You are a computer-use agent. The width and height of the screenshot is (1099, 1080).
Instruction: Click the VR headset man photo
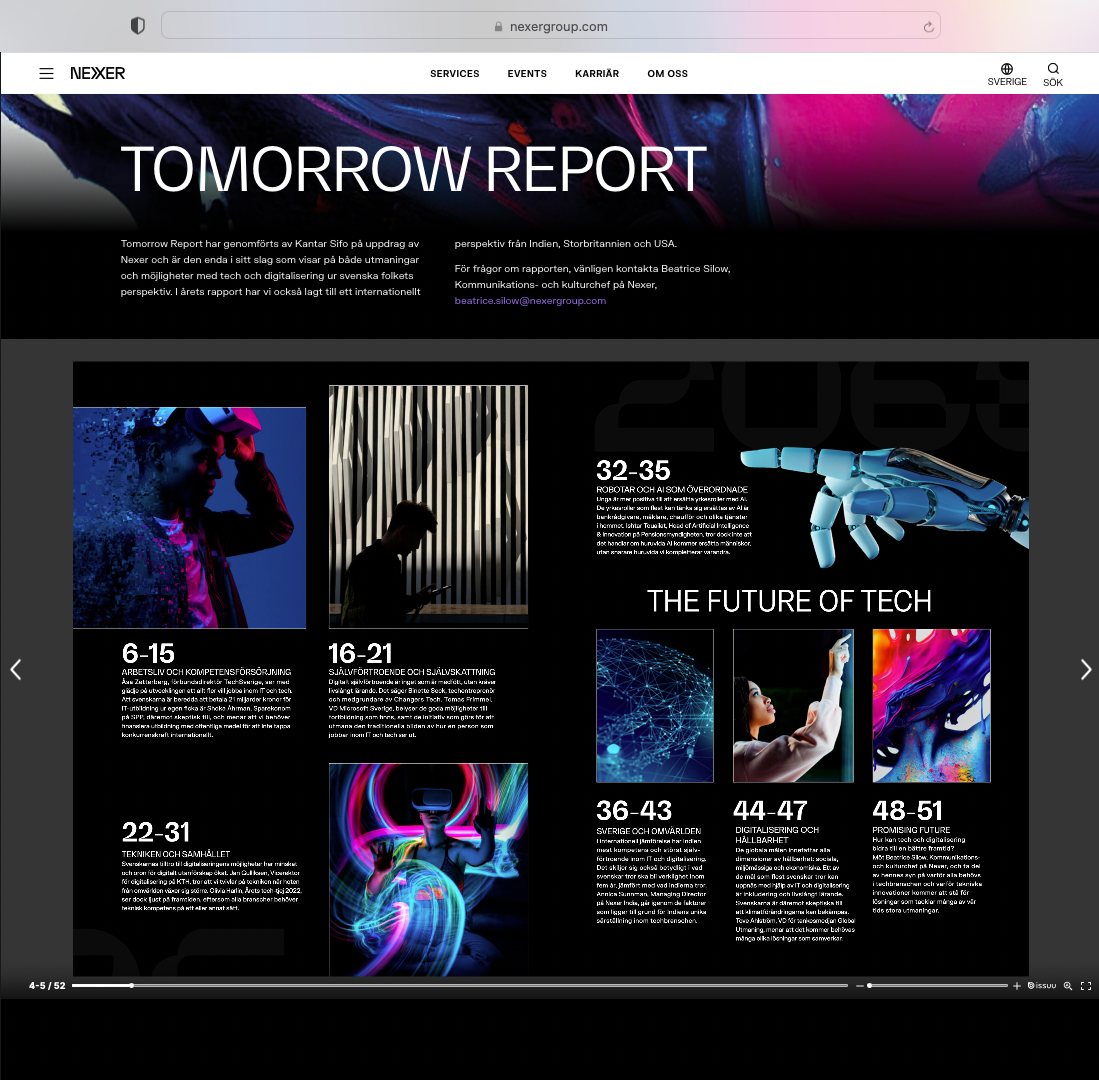coord(189,517)
